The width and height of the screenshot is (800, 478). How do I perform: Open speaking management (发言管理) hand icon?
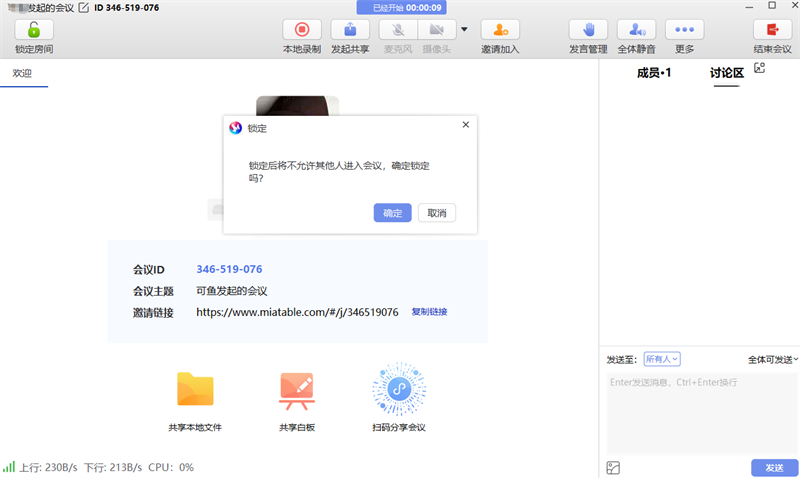click(x=588, y=30)
